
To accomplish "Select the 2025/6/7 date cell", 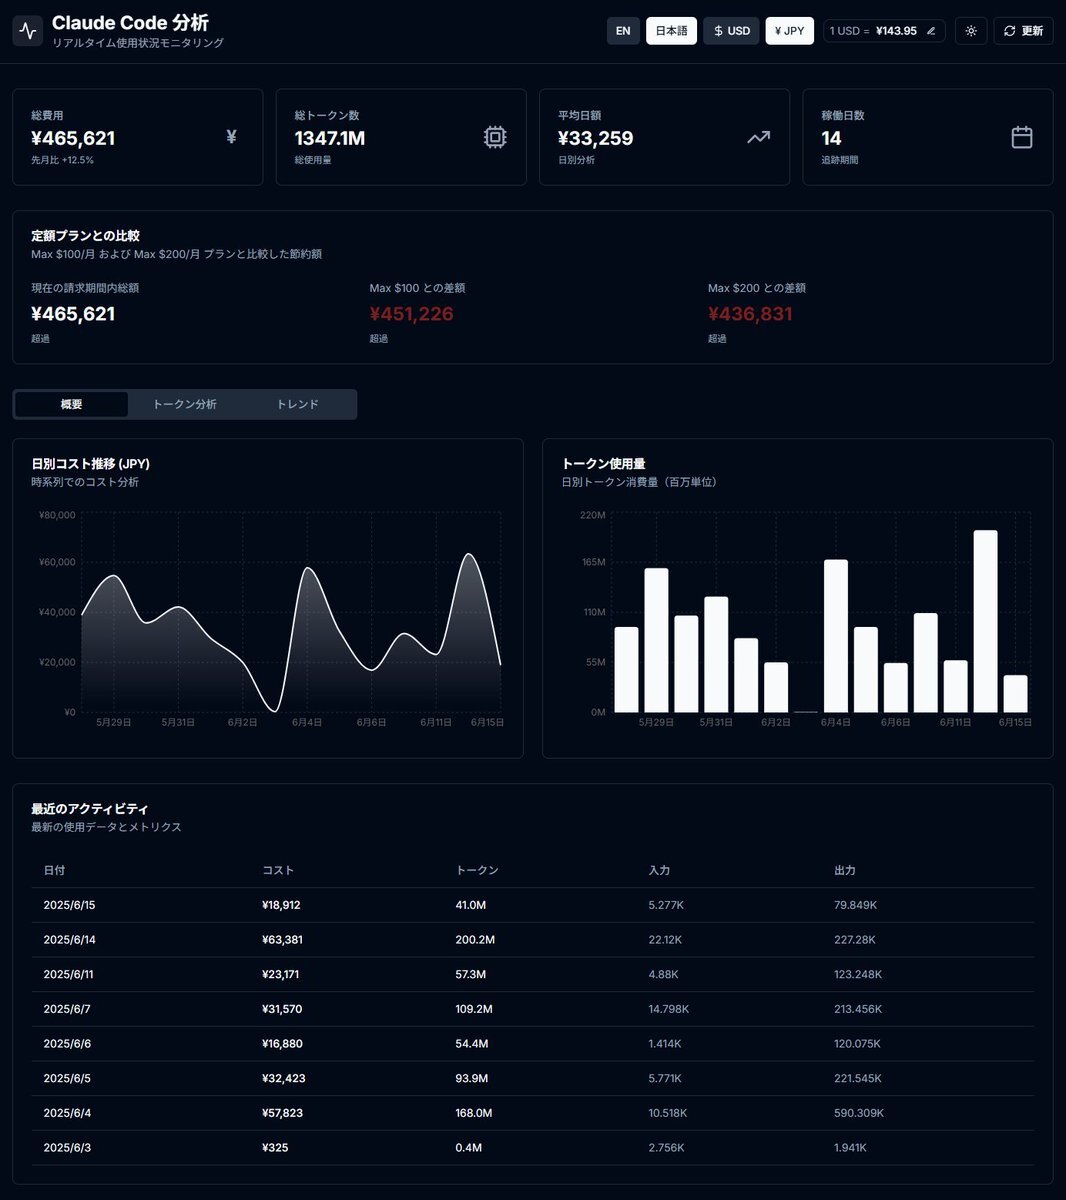I will (x=66, y=1009).
